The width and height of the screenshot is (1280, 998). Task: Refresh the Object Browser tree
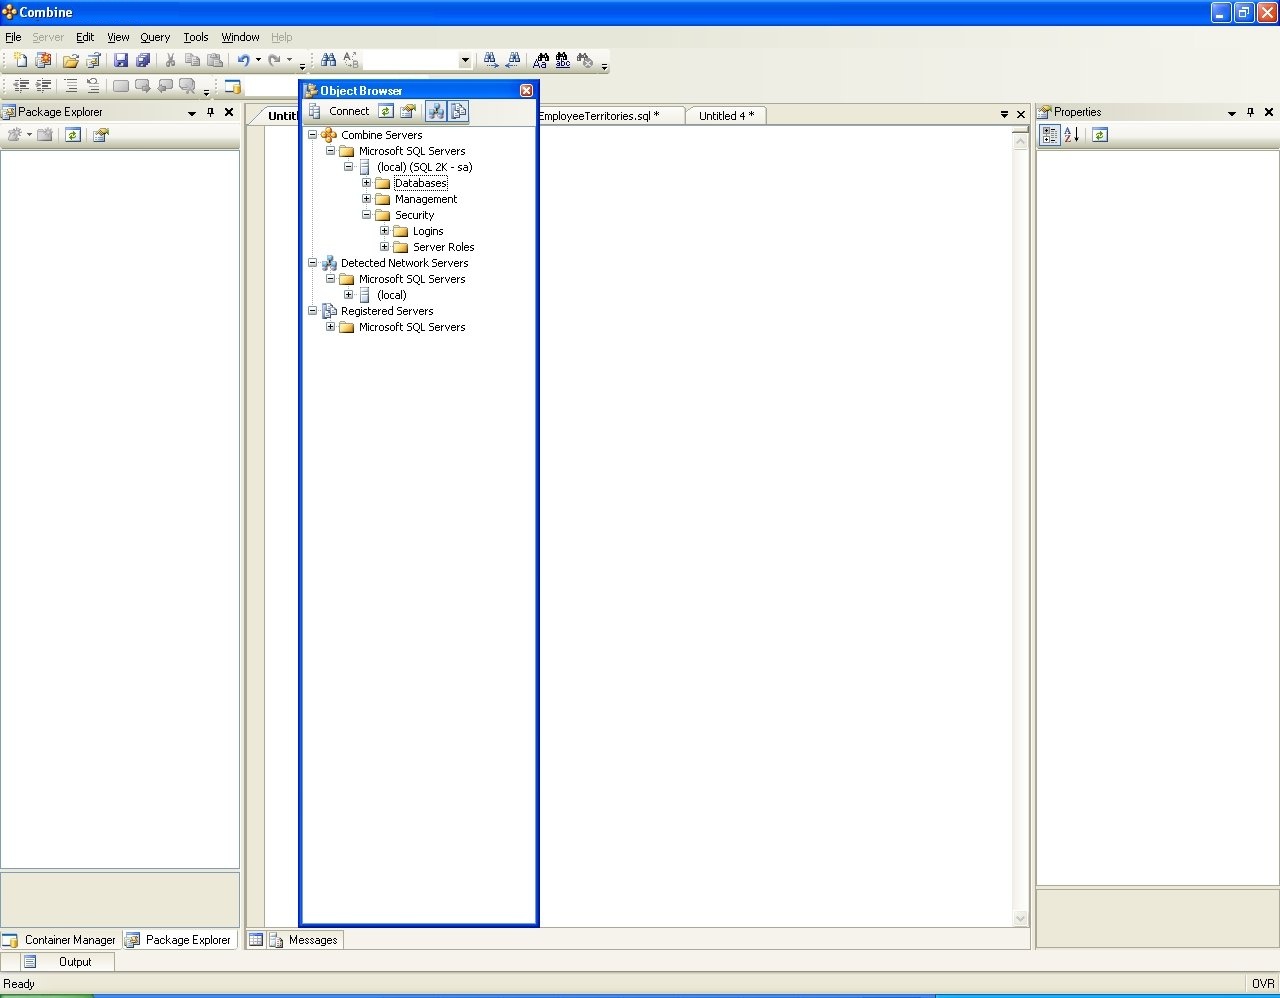[x=386, y=111]
